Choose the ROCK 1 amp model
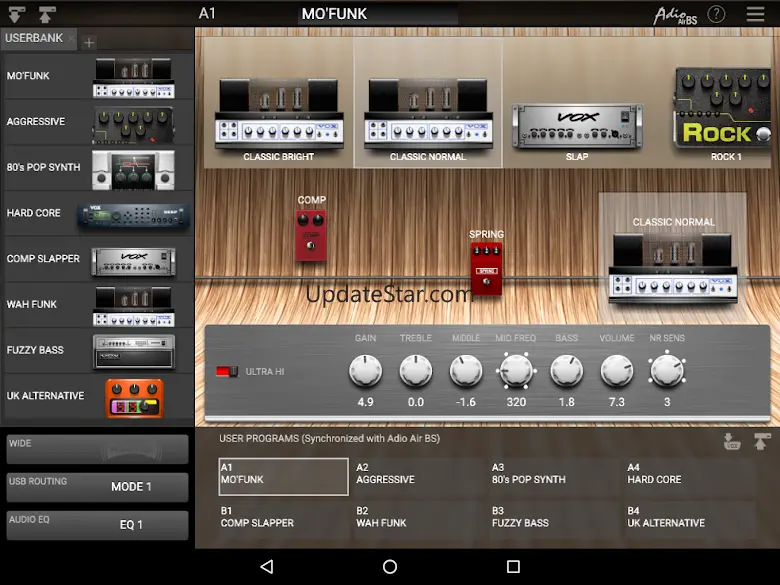780x585 pixels. coord(726,108)
